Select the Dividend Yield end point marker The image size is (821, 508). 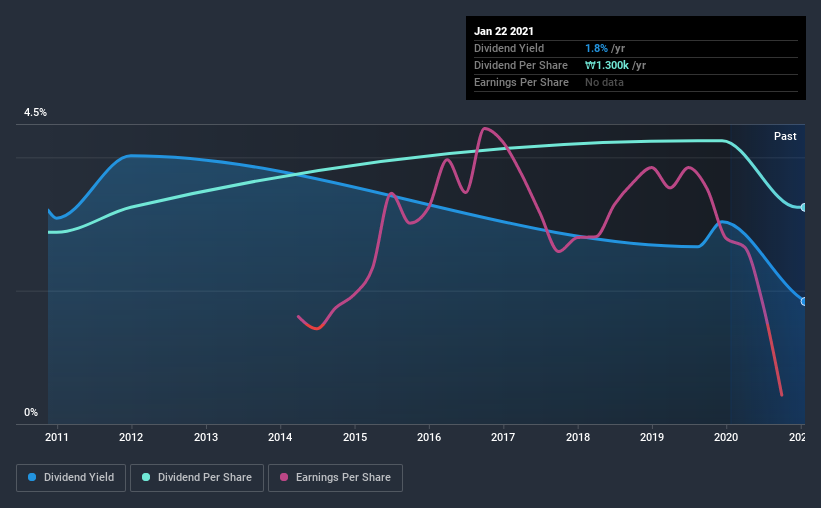click(804, 302)
